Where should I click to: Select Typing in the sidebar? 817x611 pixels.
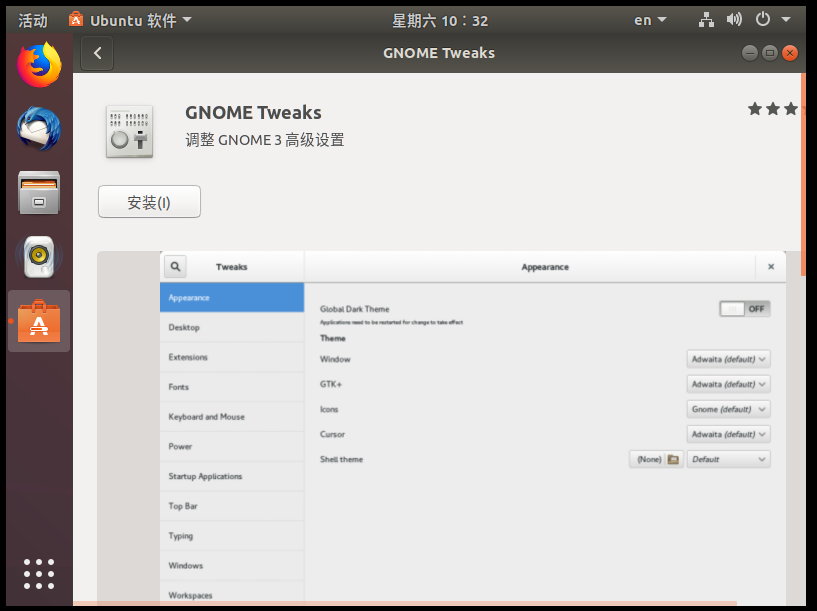coord(232,535)
